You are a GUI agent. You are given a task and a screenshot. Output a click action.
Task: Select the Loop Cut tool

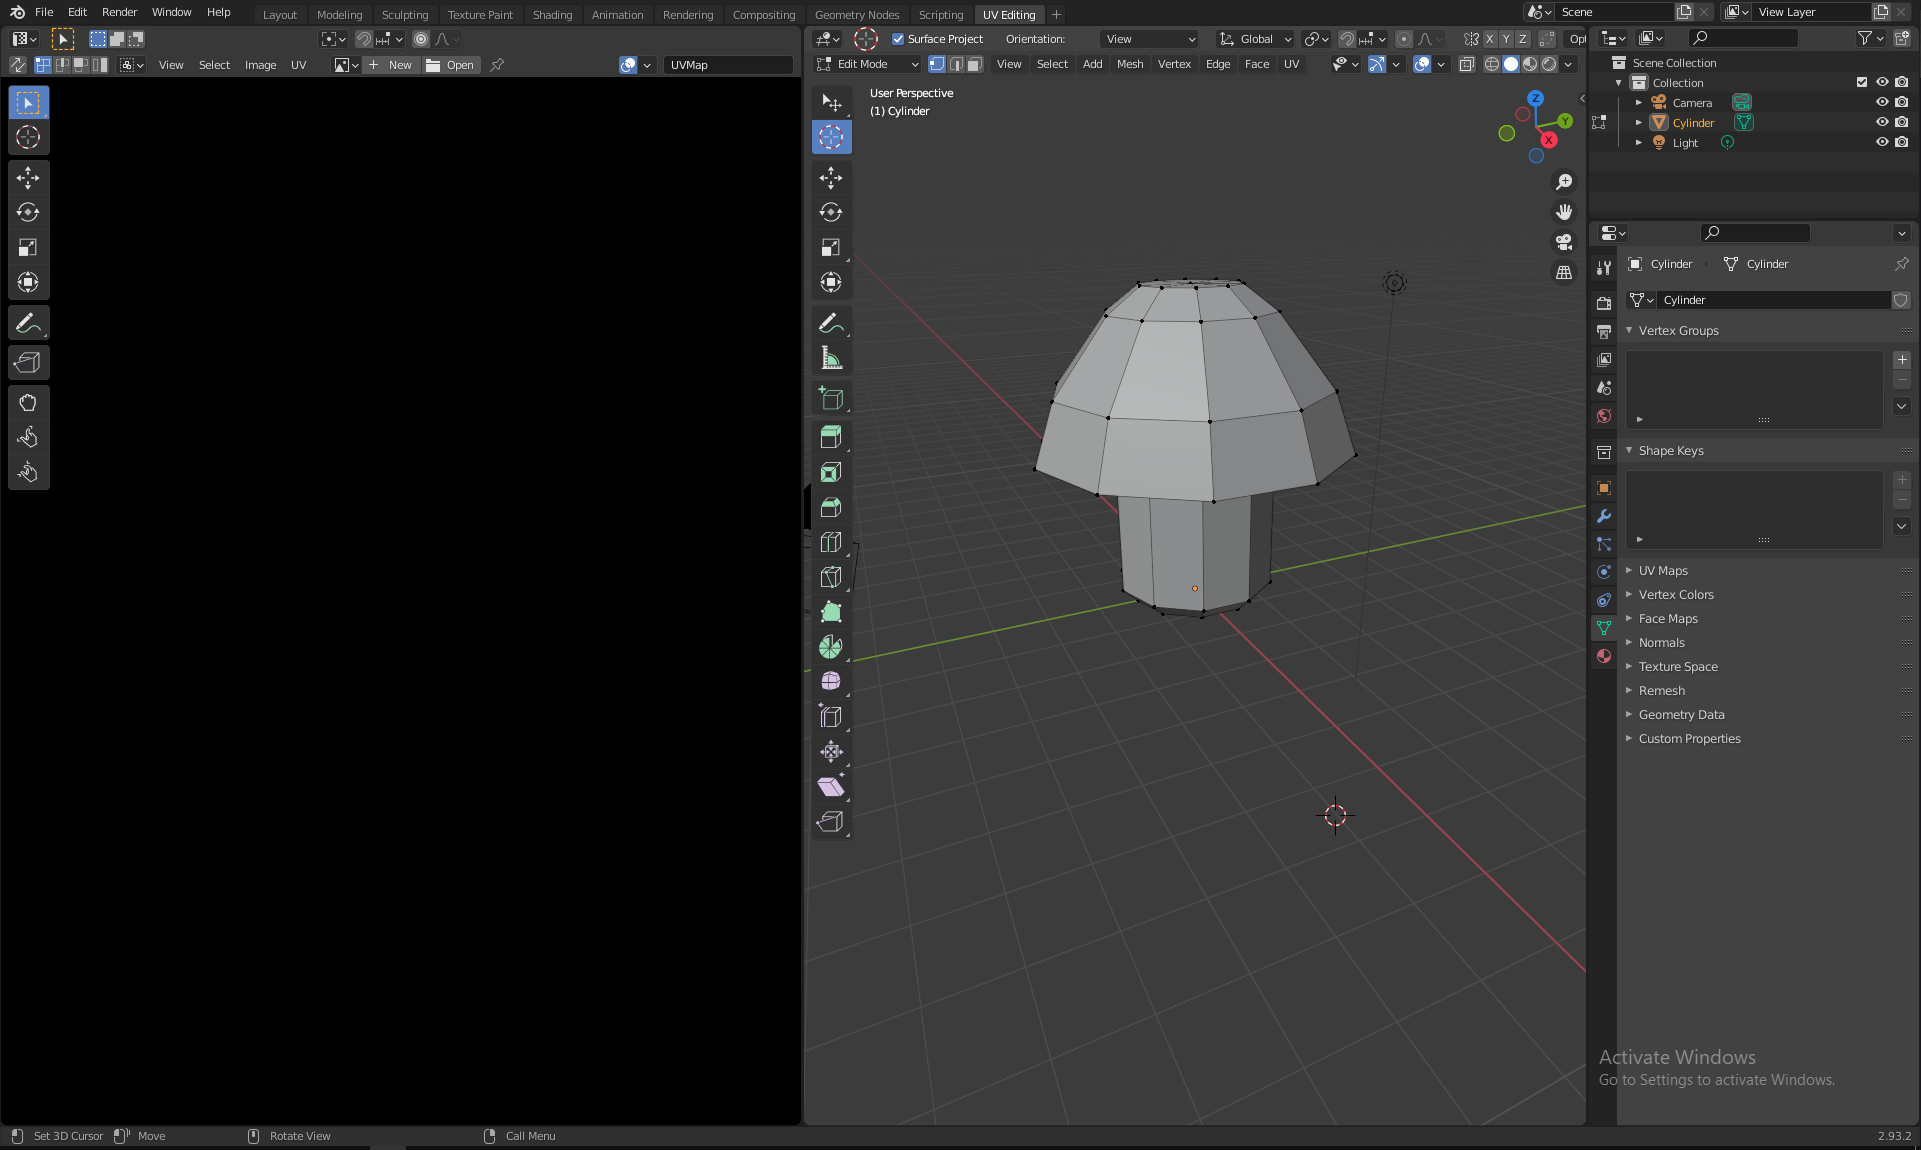(831, 542)
